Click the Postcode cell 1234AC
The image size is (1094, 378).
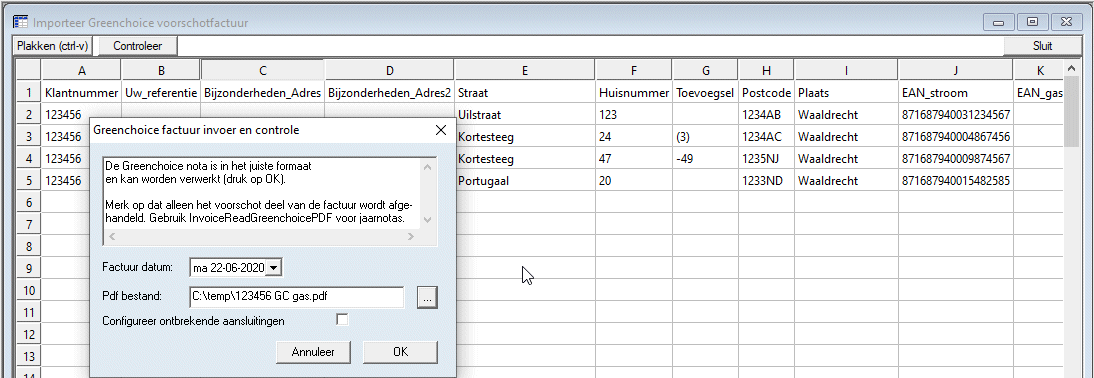click(x=766, y=137)
